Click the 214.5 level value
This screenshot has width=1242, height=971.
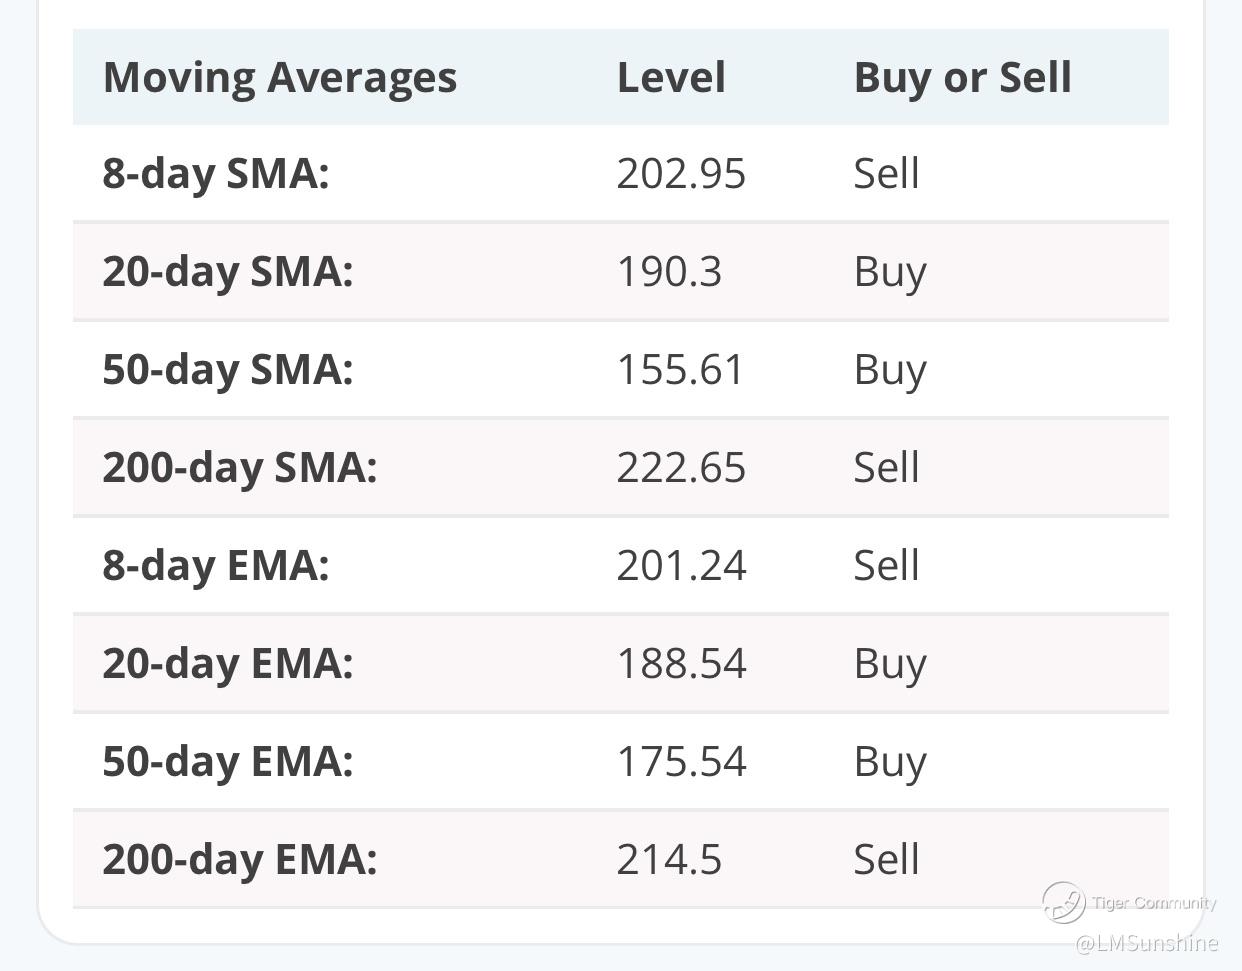pos(669,859)
